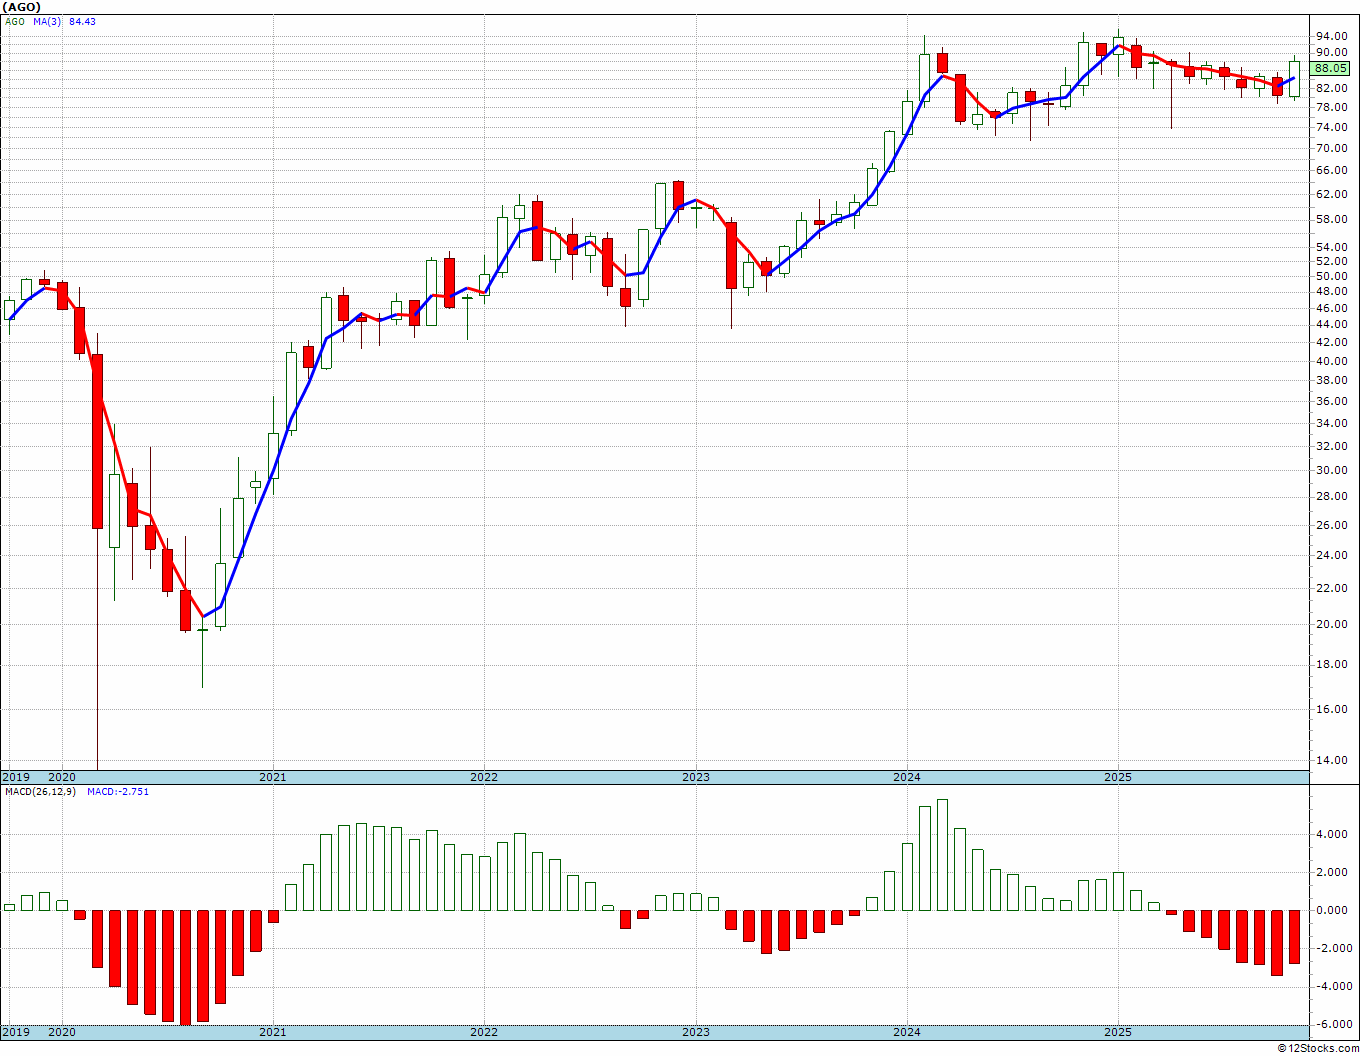This screenshot has height=1056, width=1360.
Task: Click 2024 on the MACD panel time axis
Action: coord(907,1032)
